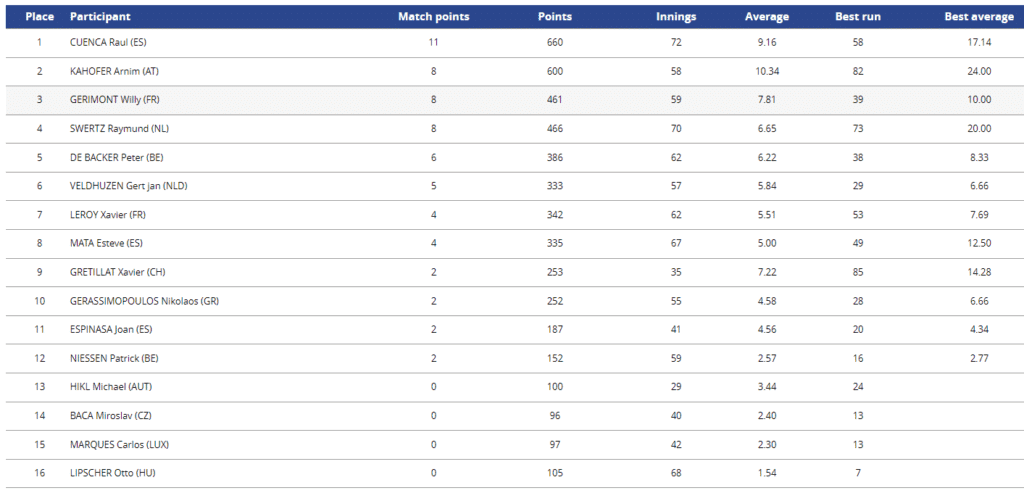
Task: Click the Best average column header
Action: click(979, 17)
